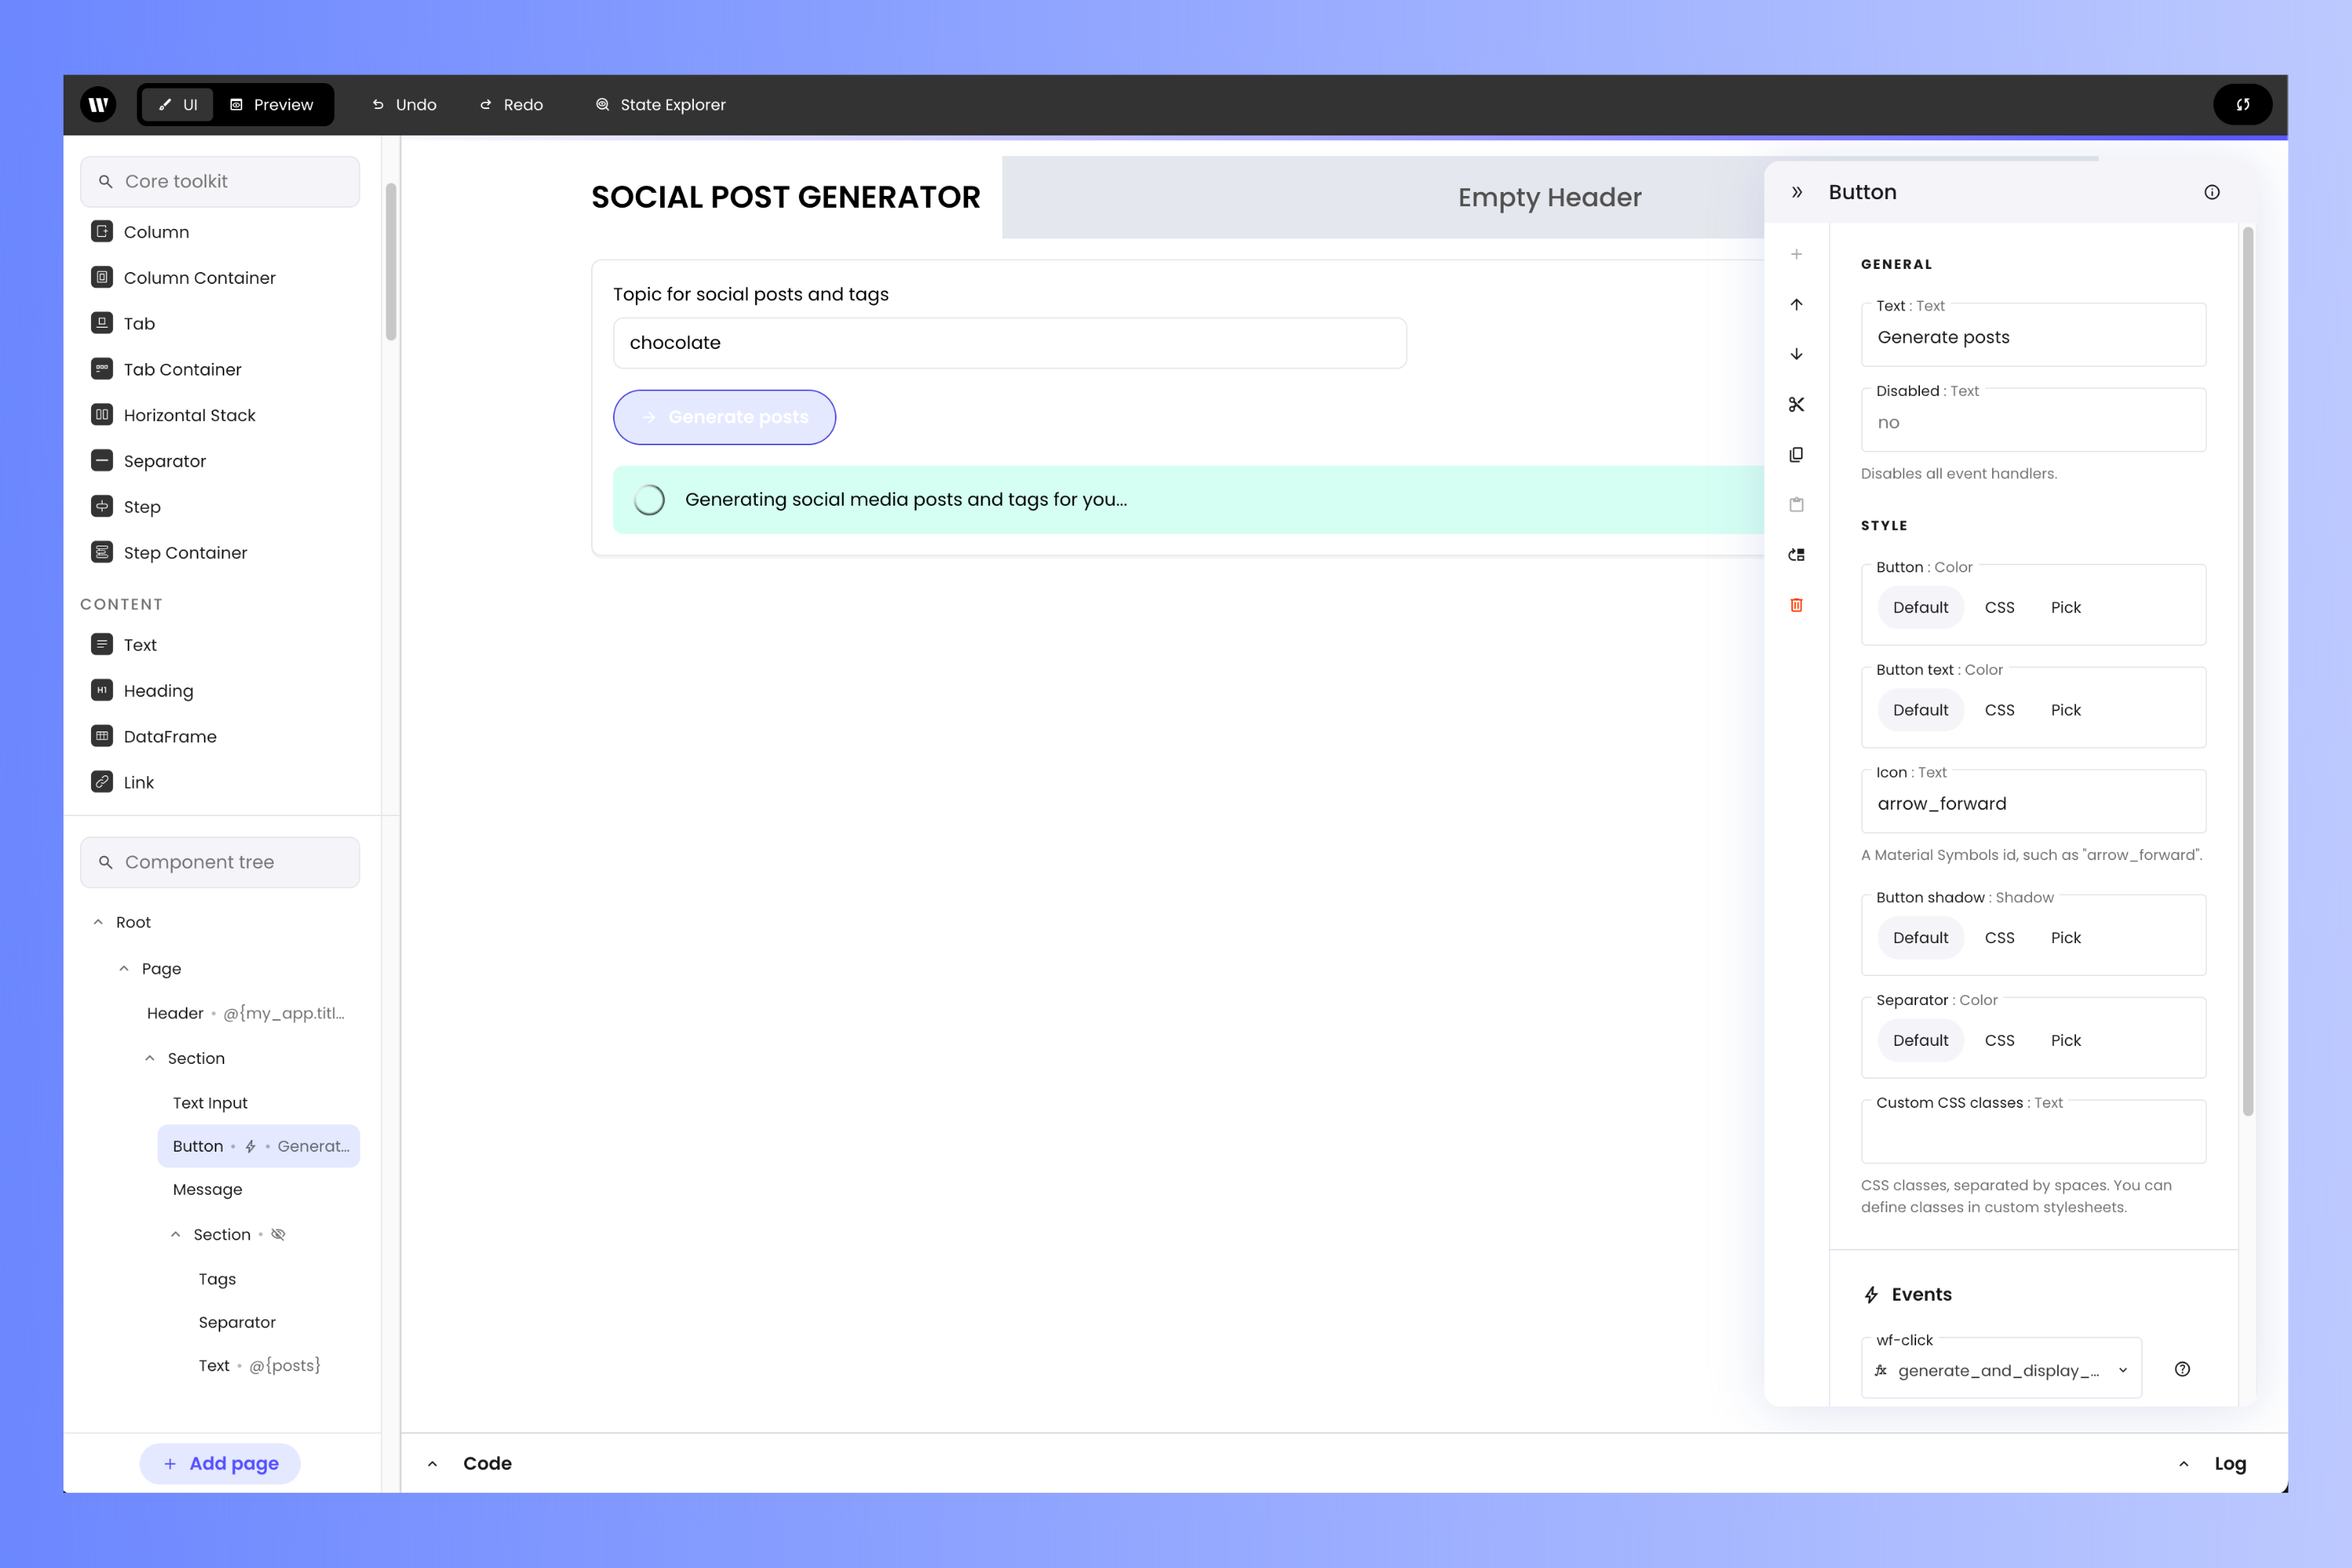The image size is (2352, 1568).
Task: Click the DataFrame component icon
Action: click(x=102, y=736)
